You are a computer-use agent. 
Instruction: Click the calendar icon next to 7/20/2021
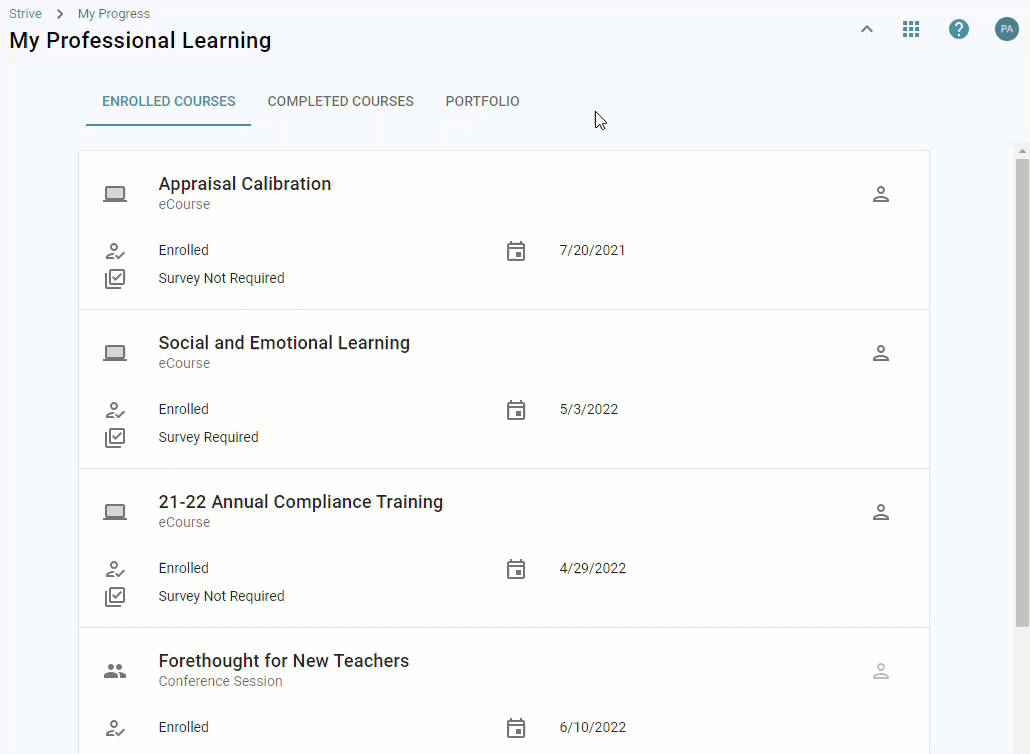click(517, 251)
